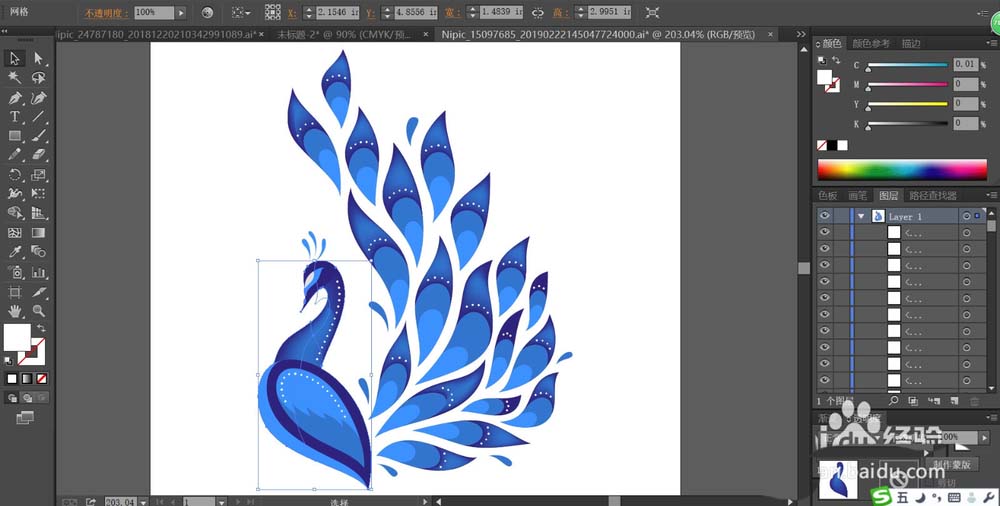This screenshot has height=506, width=1000.
Task: Set paint mode to Gradient in toolbox
Action: point(27,378)
